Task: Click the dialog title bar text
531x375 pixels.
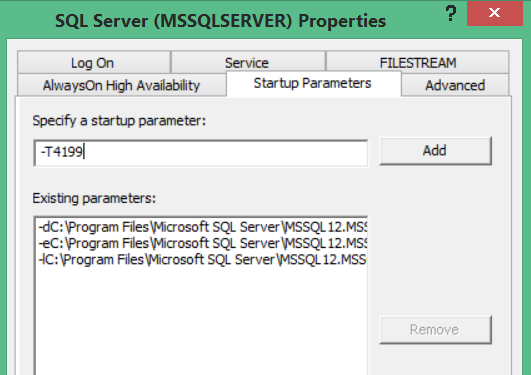Action: pos(220,21)
